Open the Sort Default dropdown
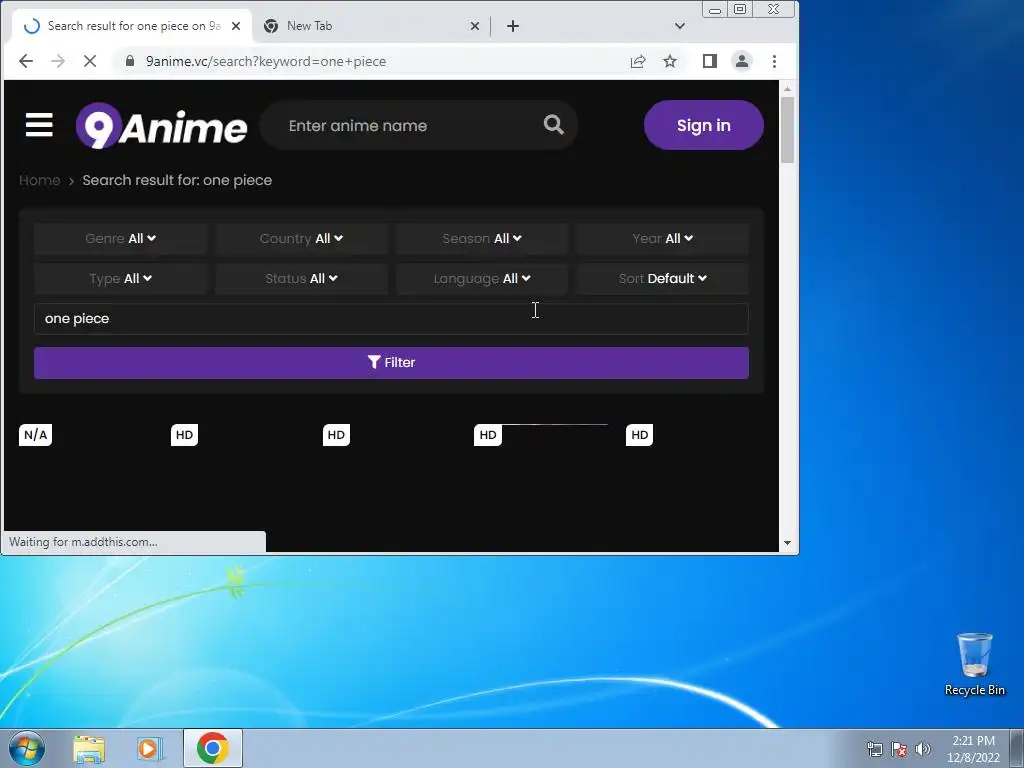Image resolution: width=1024 pixels, height=768 pixels. click(662, 278)
